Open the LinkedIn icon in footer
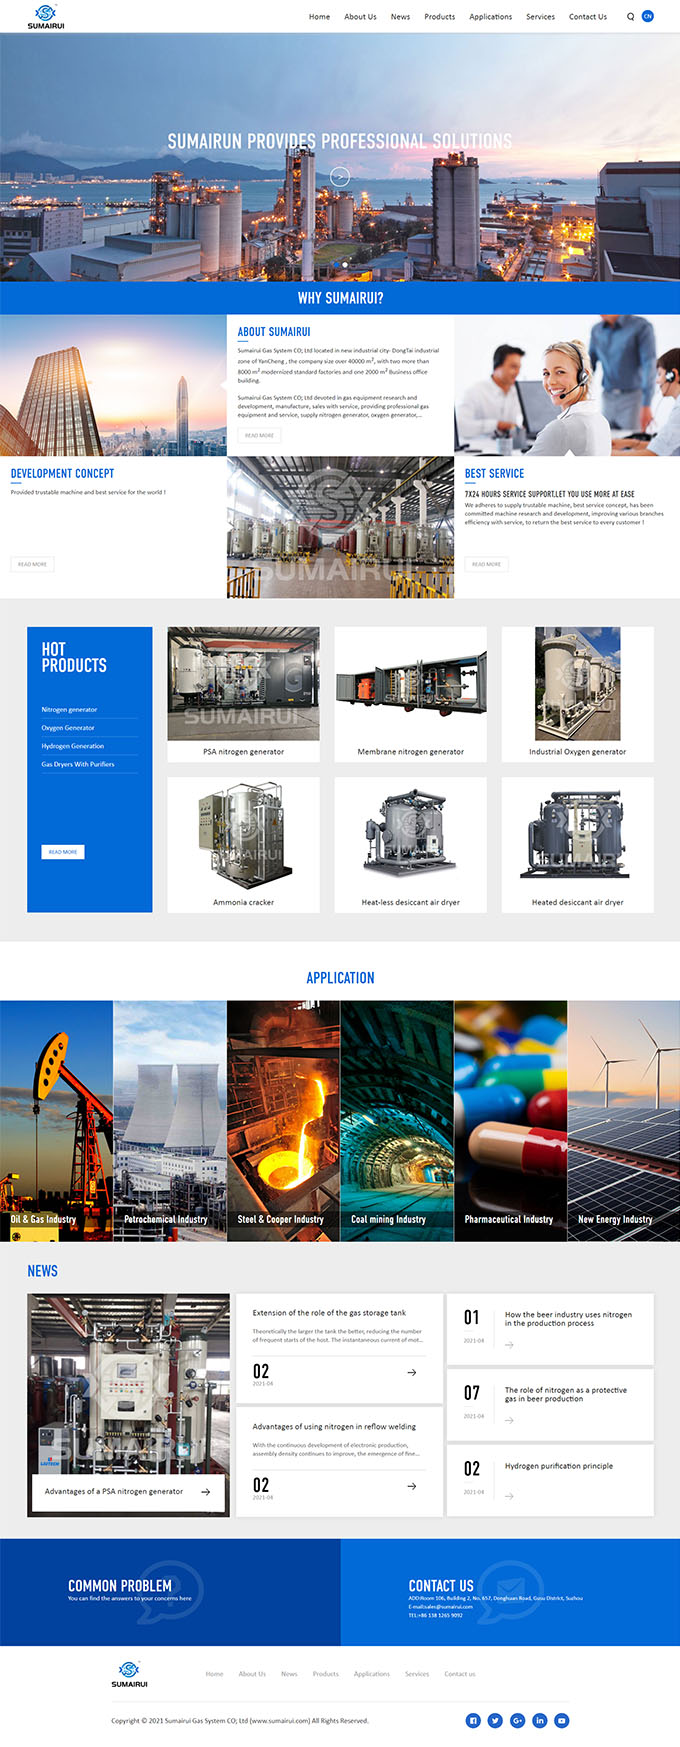 click(x=539, y=1720)
